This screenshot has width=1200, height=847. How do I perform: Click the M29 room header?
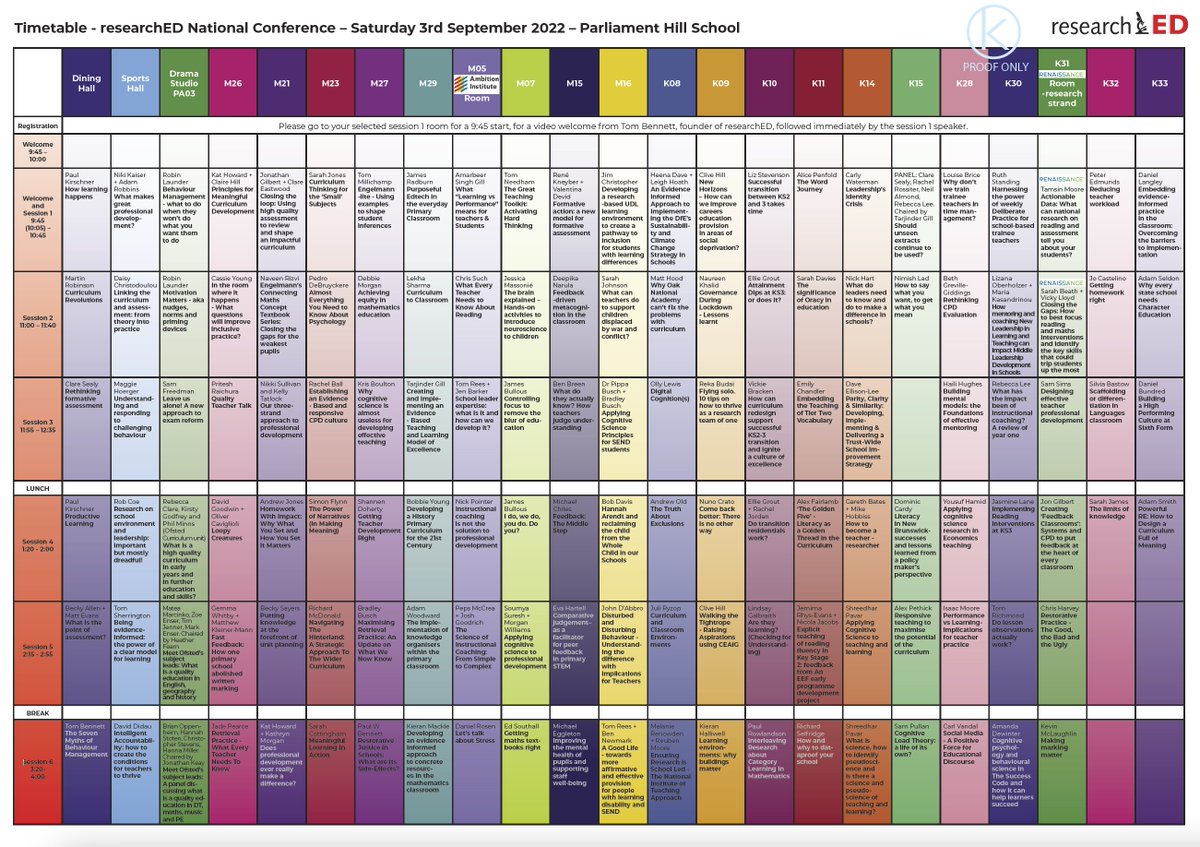pos(428,83)
